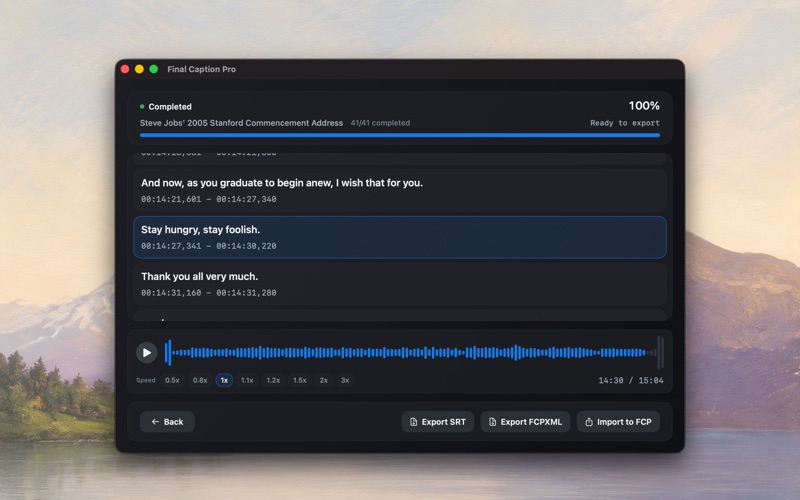Select the 'Thank you all very much.' caption
Screen dimensions: 800x500
[x=400, y=284]
